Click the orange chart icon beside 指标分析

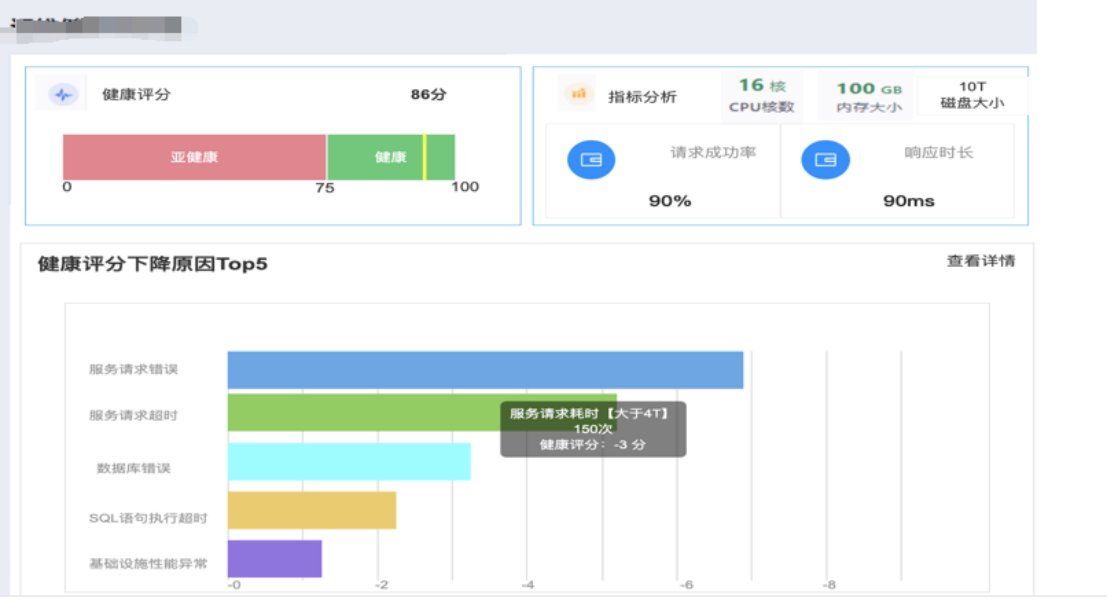tap(577, 94)
